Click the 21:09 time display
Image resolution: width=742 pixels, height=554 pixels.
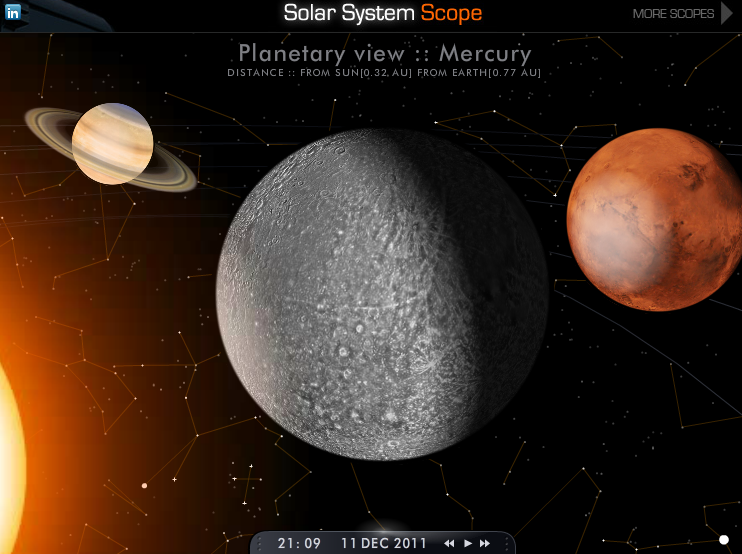[299, 544]
